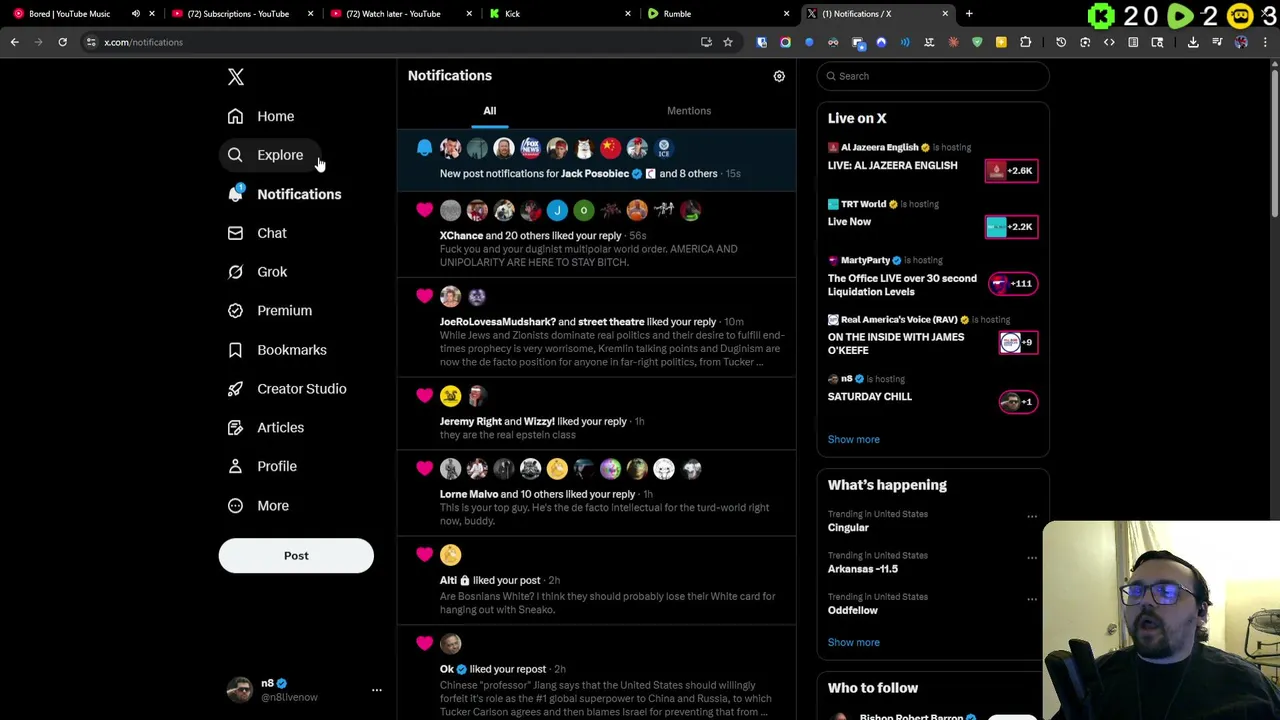Go to Profile page
This screenshot has height=720, width=1280.
click(262, 466)
